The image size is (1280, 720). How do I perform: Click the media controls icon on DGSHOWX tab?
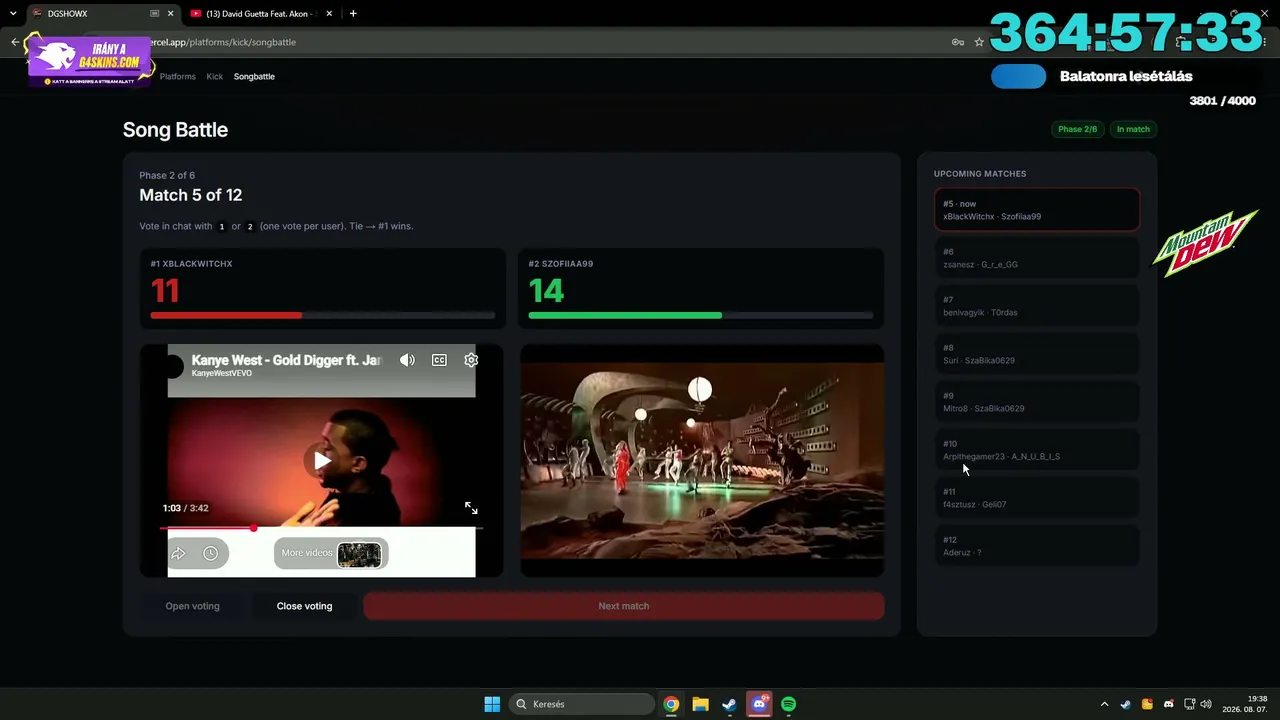[154, 14]
